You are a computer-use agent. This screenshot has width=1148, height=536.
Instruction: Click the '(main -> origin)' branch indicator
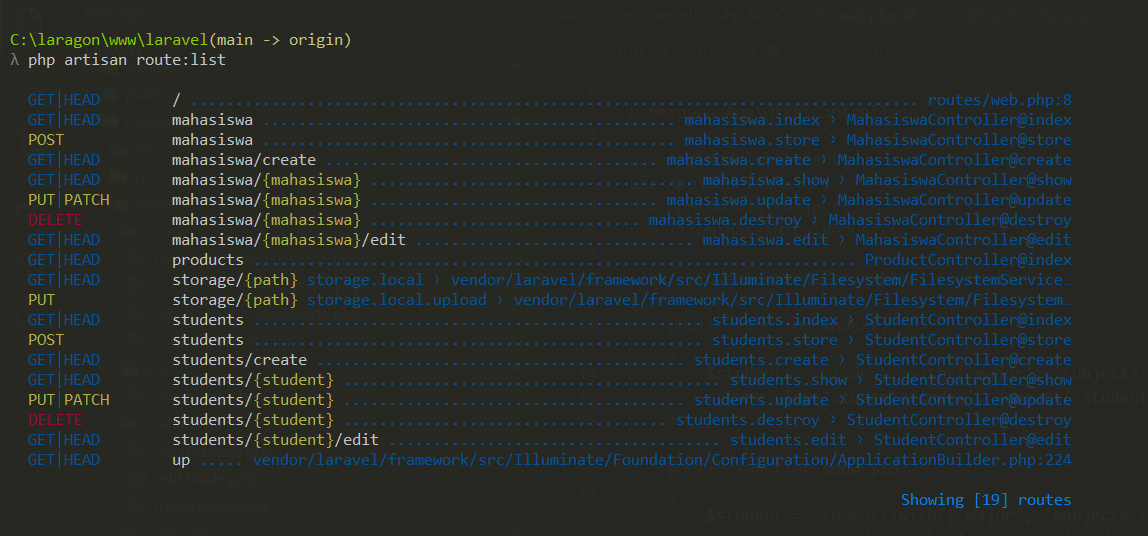point(280,40)
